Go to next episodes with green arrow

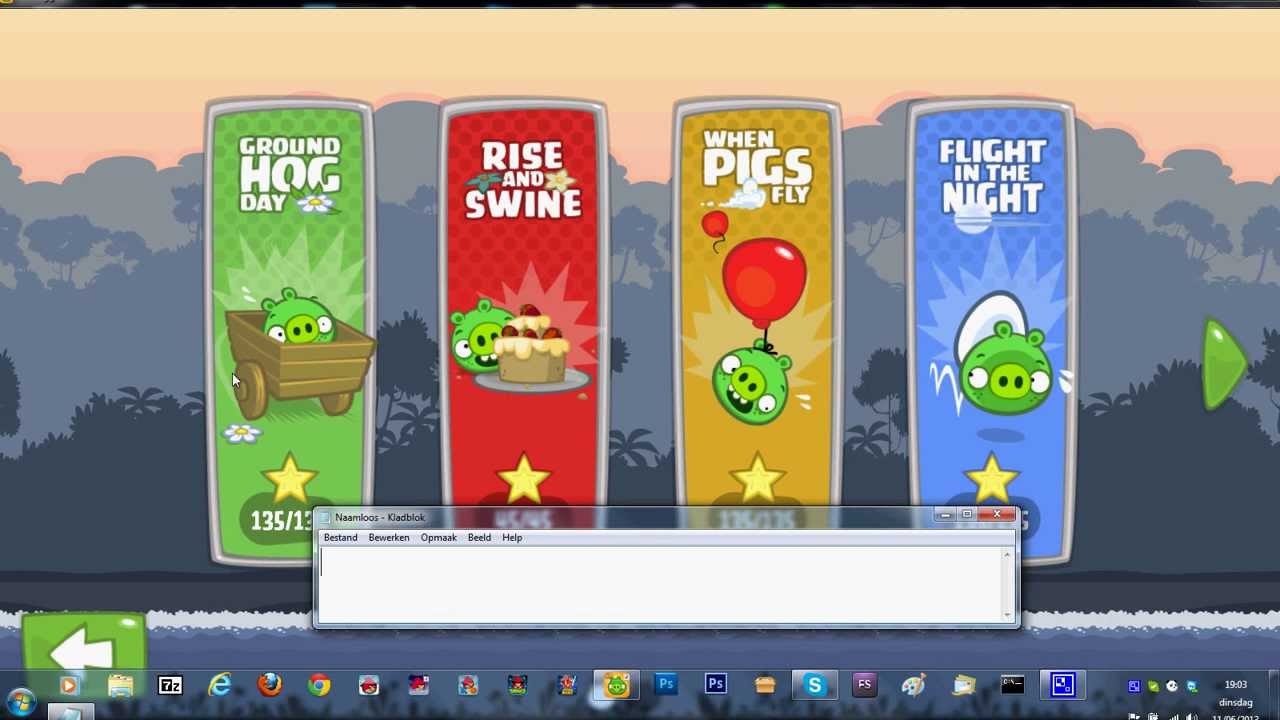tap(1227, 365)
